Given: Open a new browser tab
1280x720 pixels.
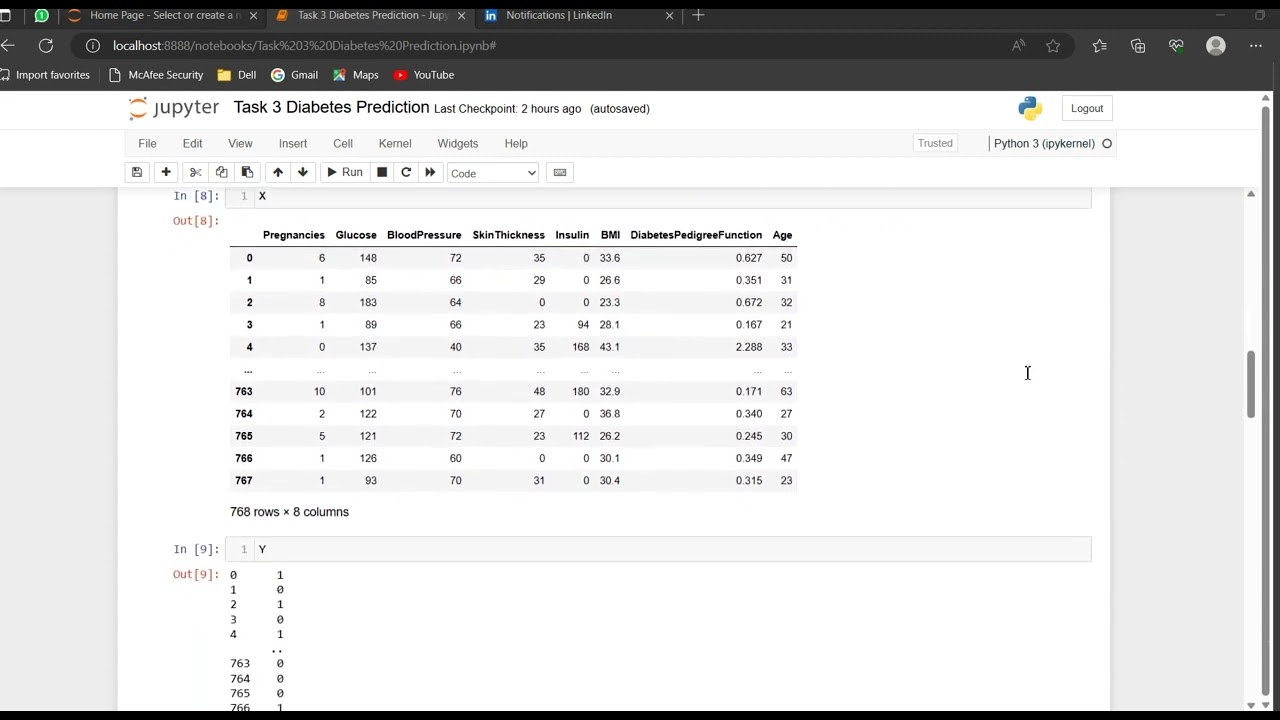Looking at the screenshot, I should [x=698, y=15].
